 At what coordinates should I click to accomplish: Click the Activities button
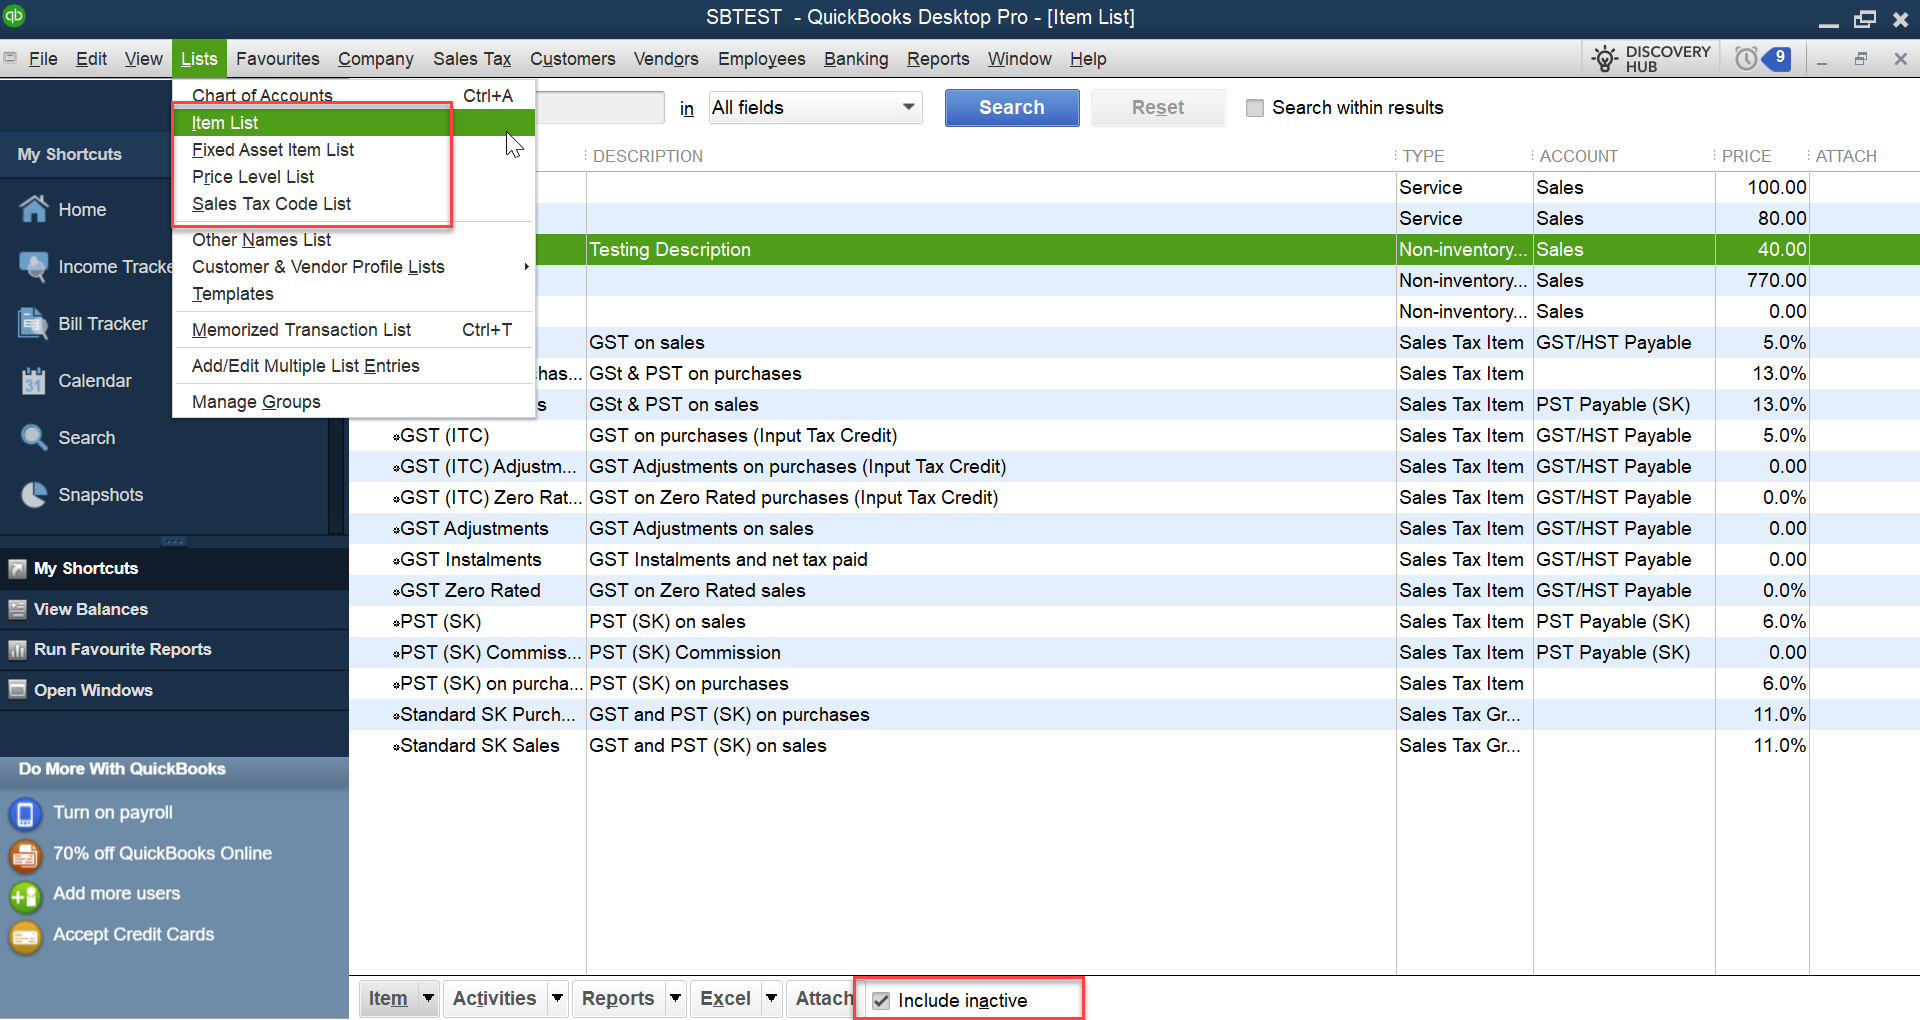pyautogui.click(x=494, y=998)
